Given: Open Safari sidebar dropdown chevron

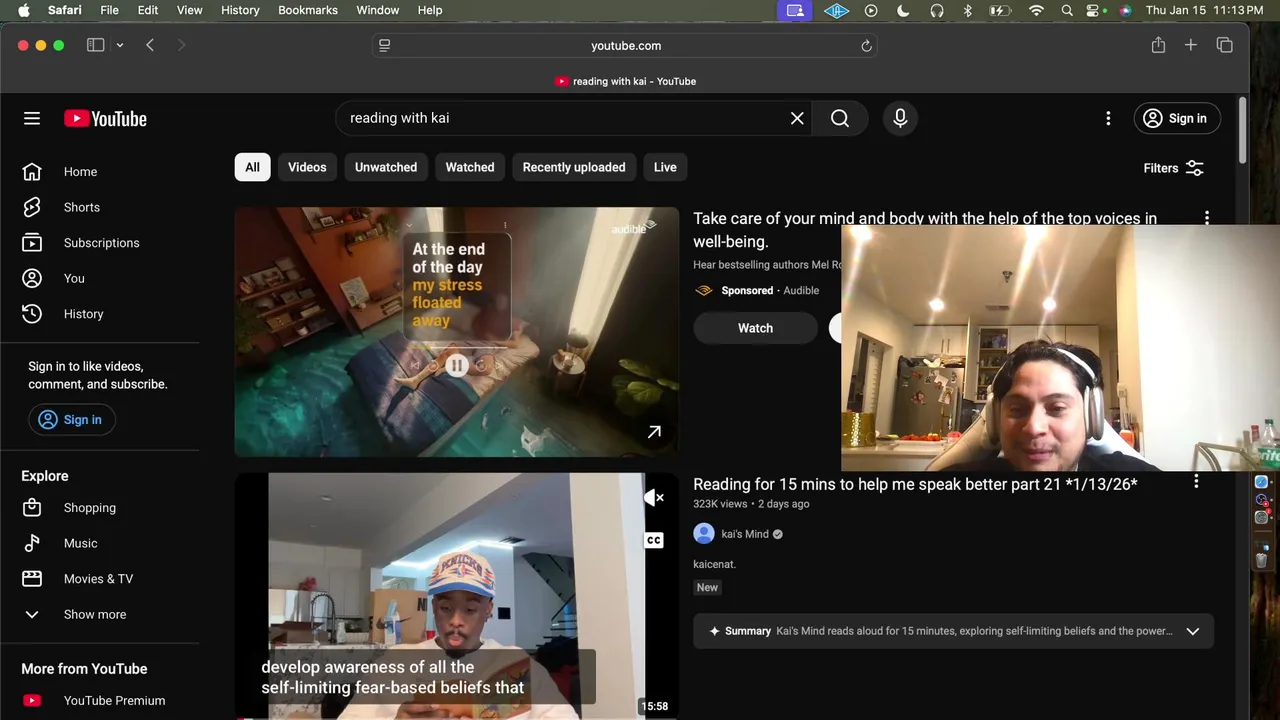Looking at the screenshot, I should [119, 45].
